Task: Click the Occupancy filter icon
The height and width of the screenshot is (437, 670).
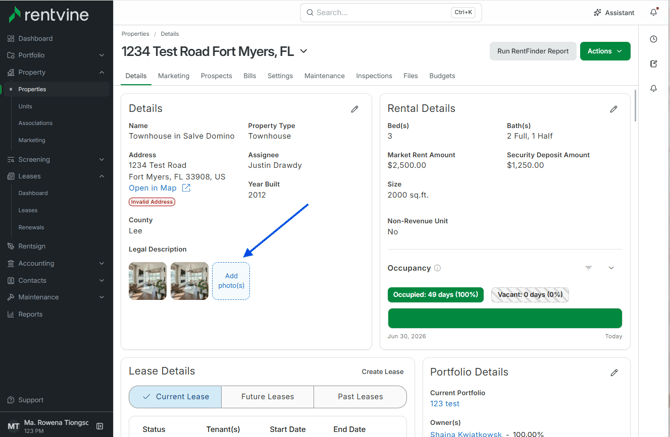Action: pyautogui.click(x=588, y=268)
